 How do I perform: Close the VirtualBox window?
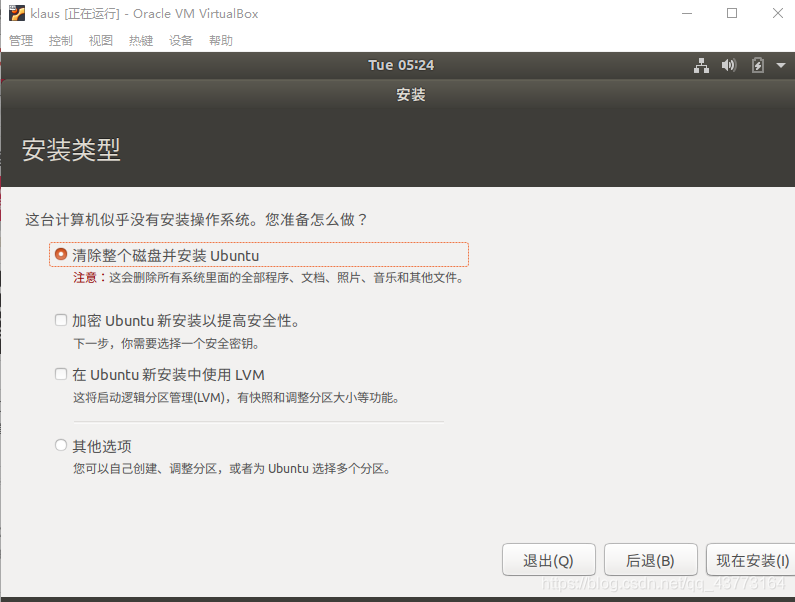[778, 13]
